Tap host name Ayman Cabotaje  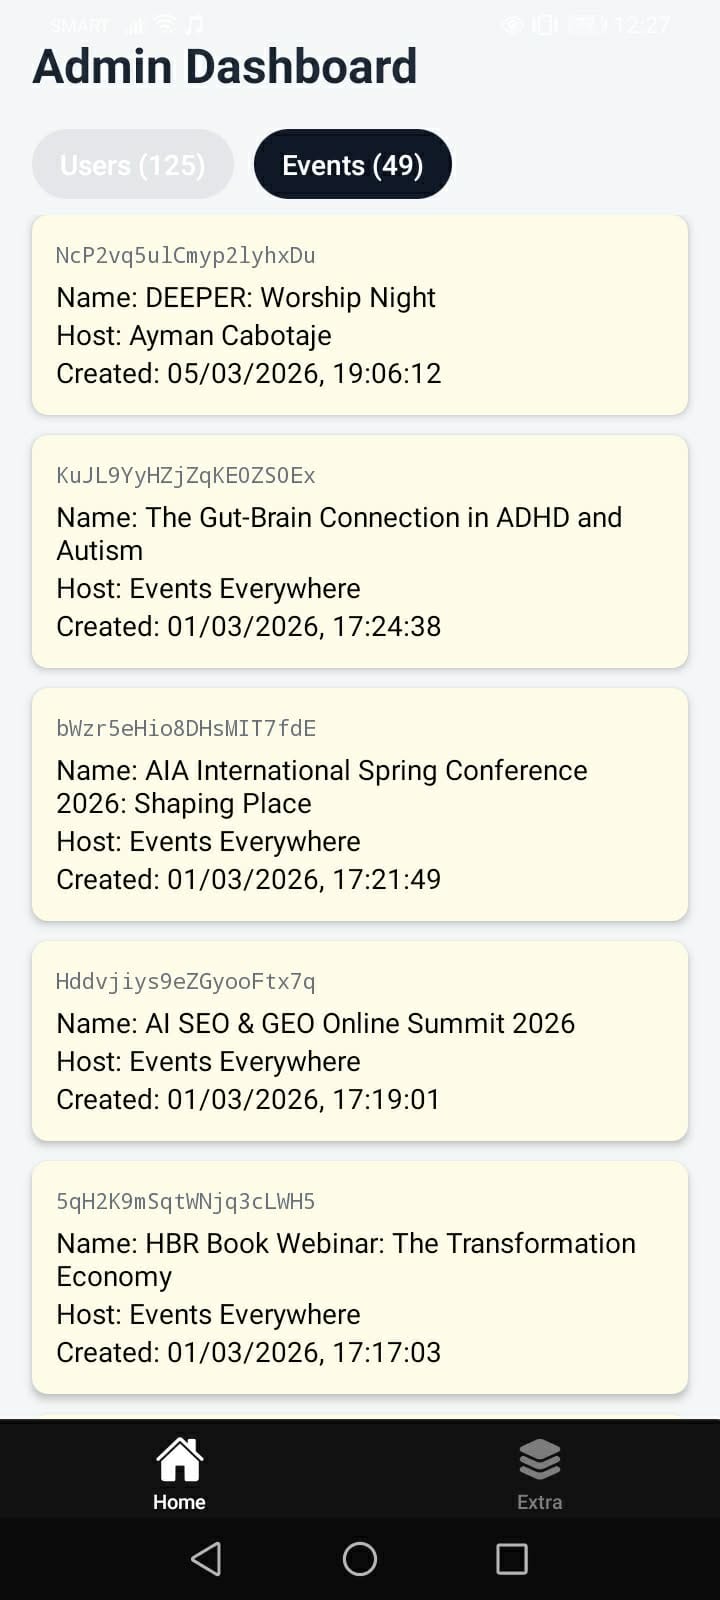(x=230, y=336)
